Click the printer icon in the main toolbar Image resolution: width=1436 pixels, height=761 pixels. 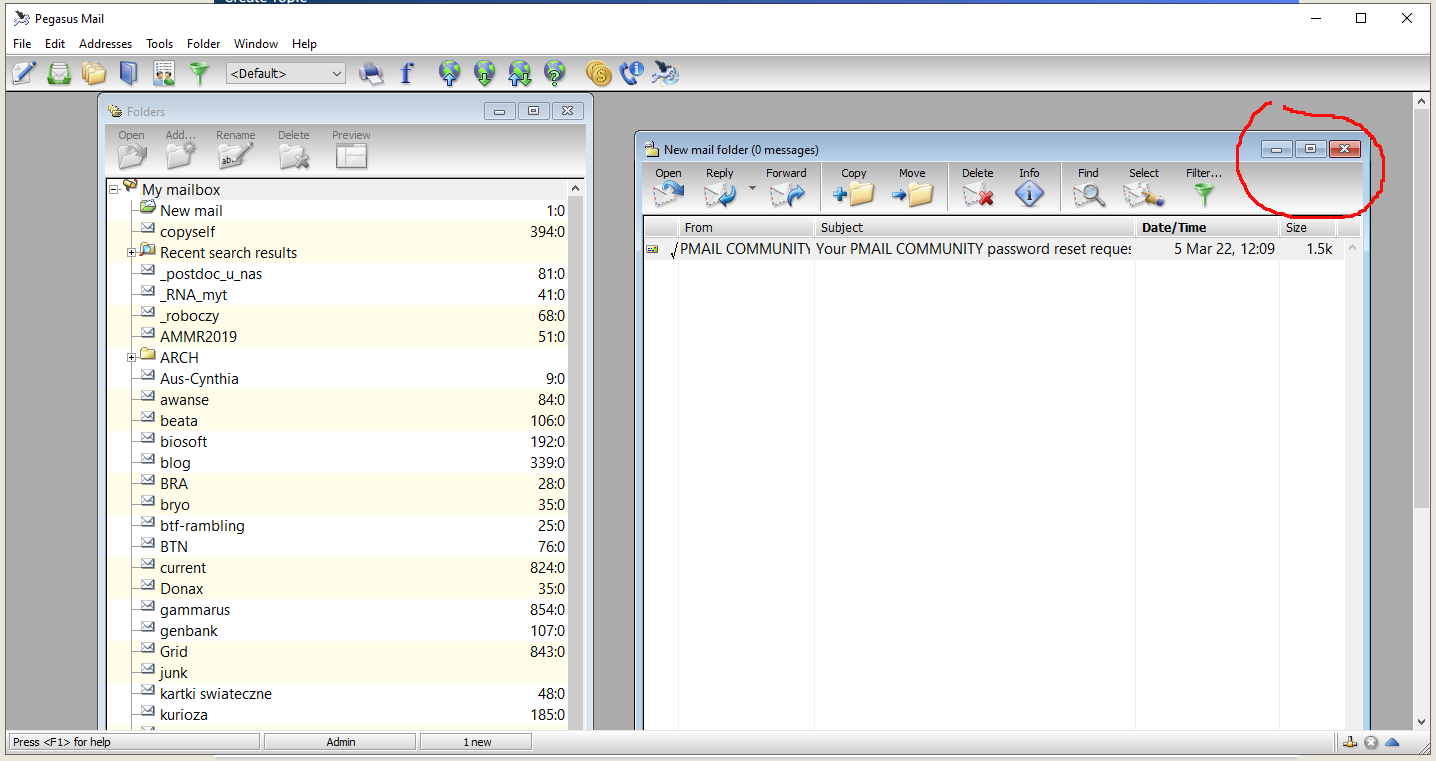[x=371, y=73]
